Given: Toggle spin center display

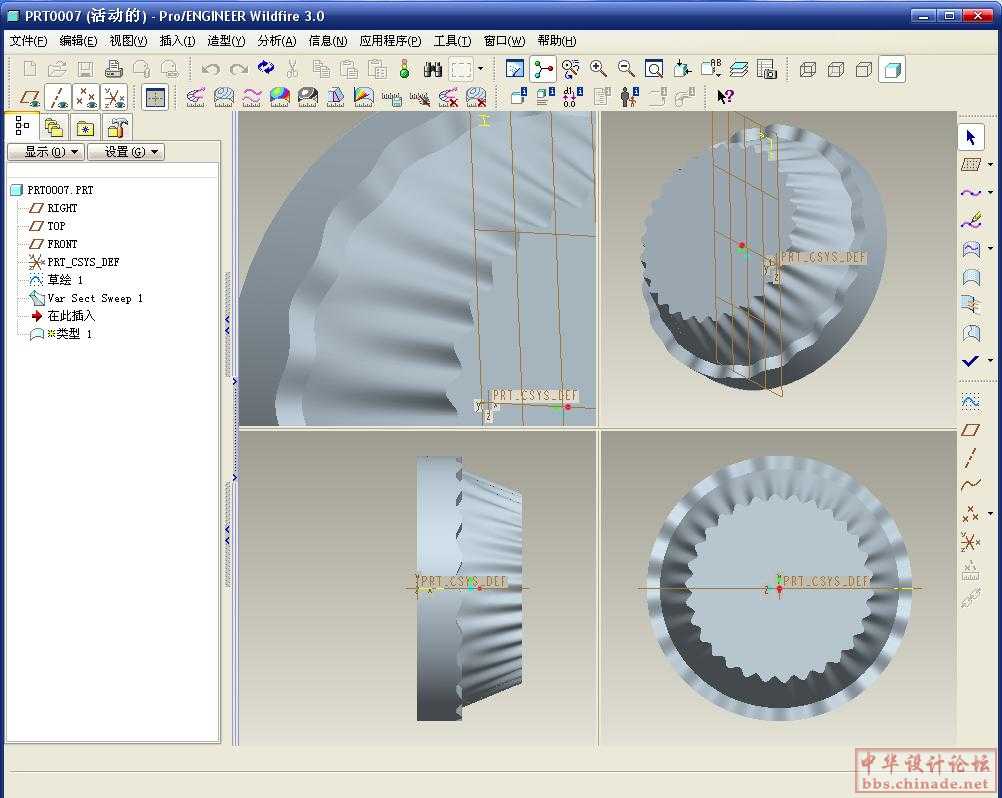Looking at the screenshot, I should [x=543, y=69].
